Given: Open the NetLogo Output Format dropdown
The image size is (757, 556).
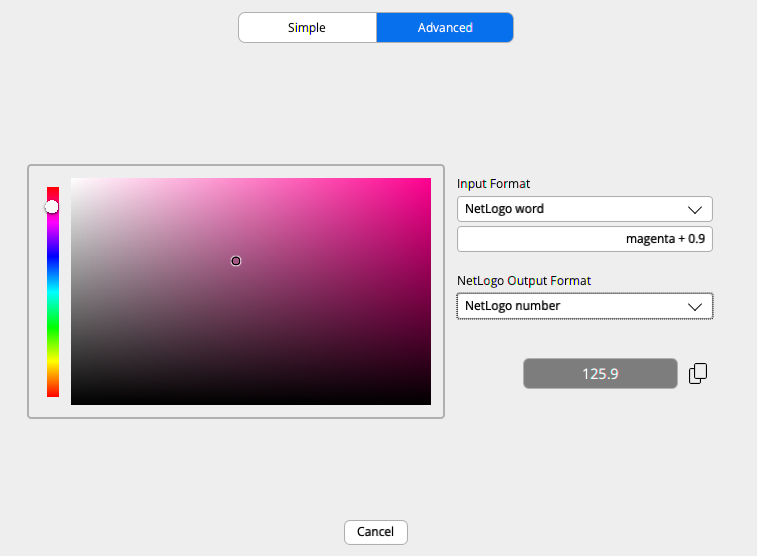Looking at the screenshot, I should pos(584,306).
